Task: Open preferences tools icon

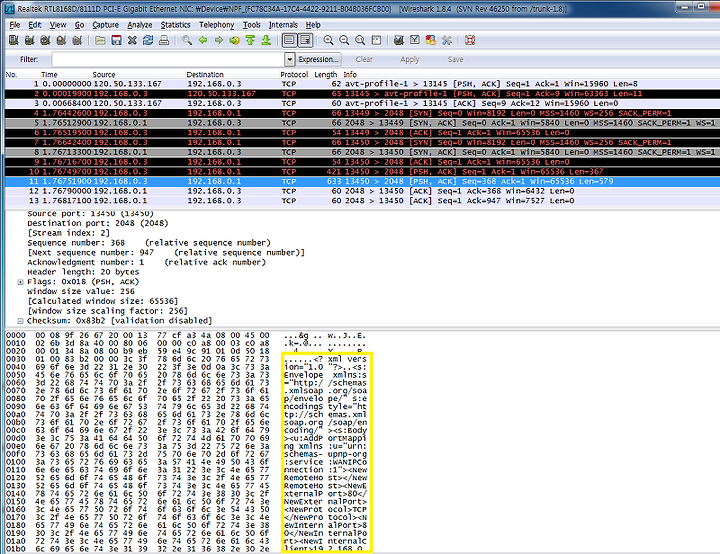Action: (446, 40)
